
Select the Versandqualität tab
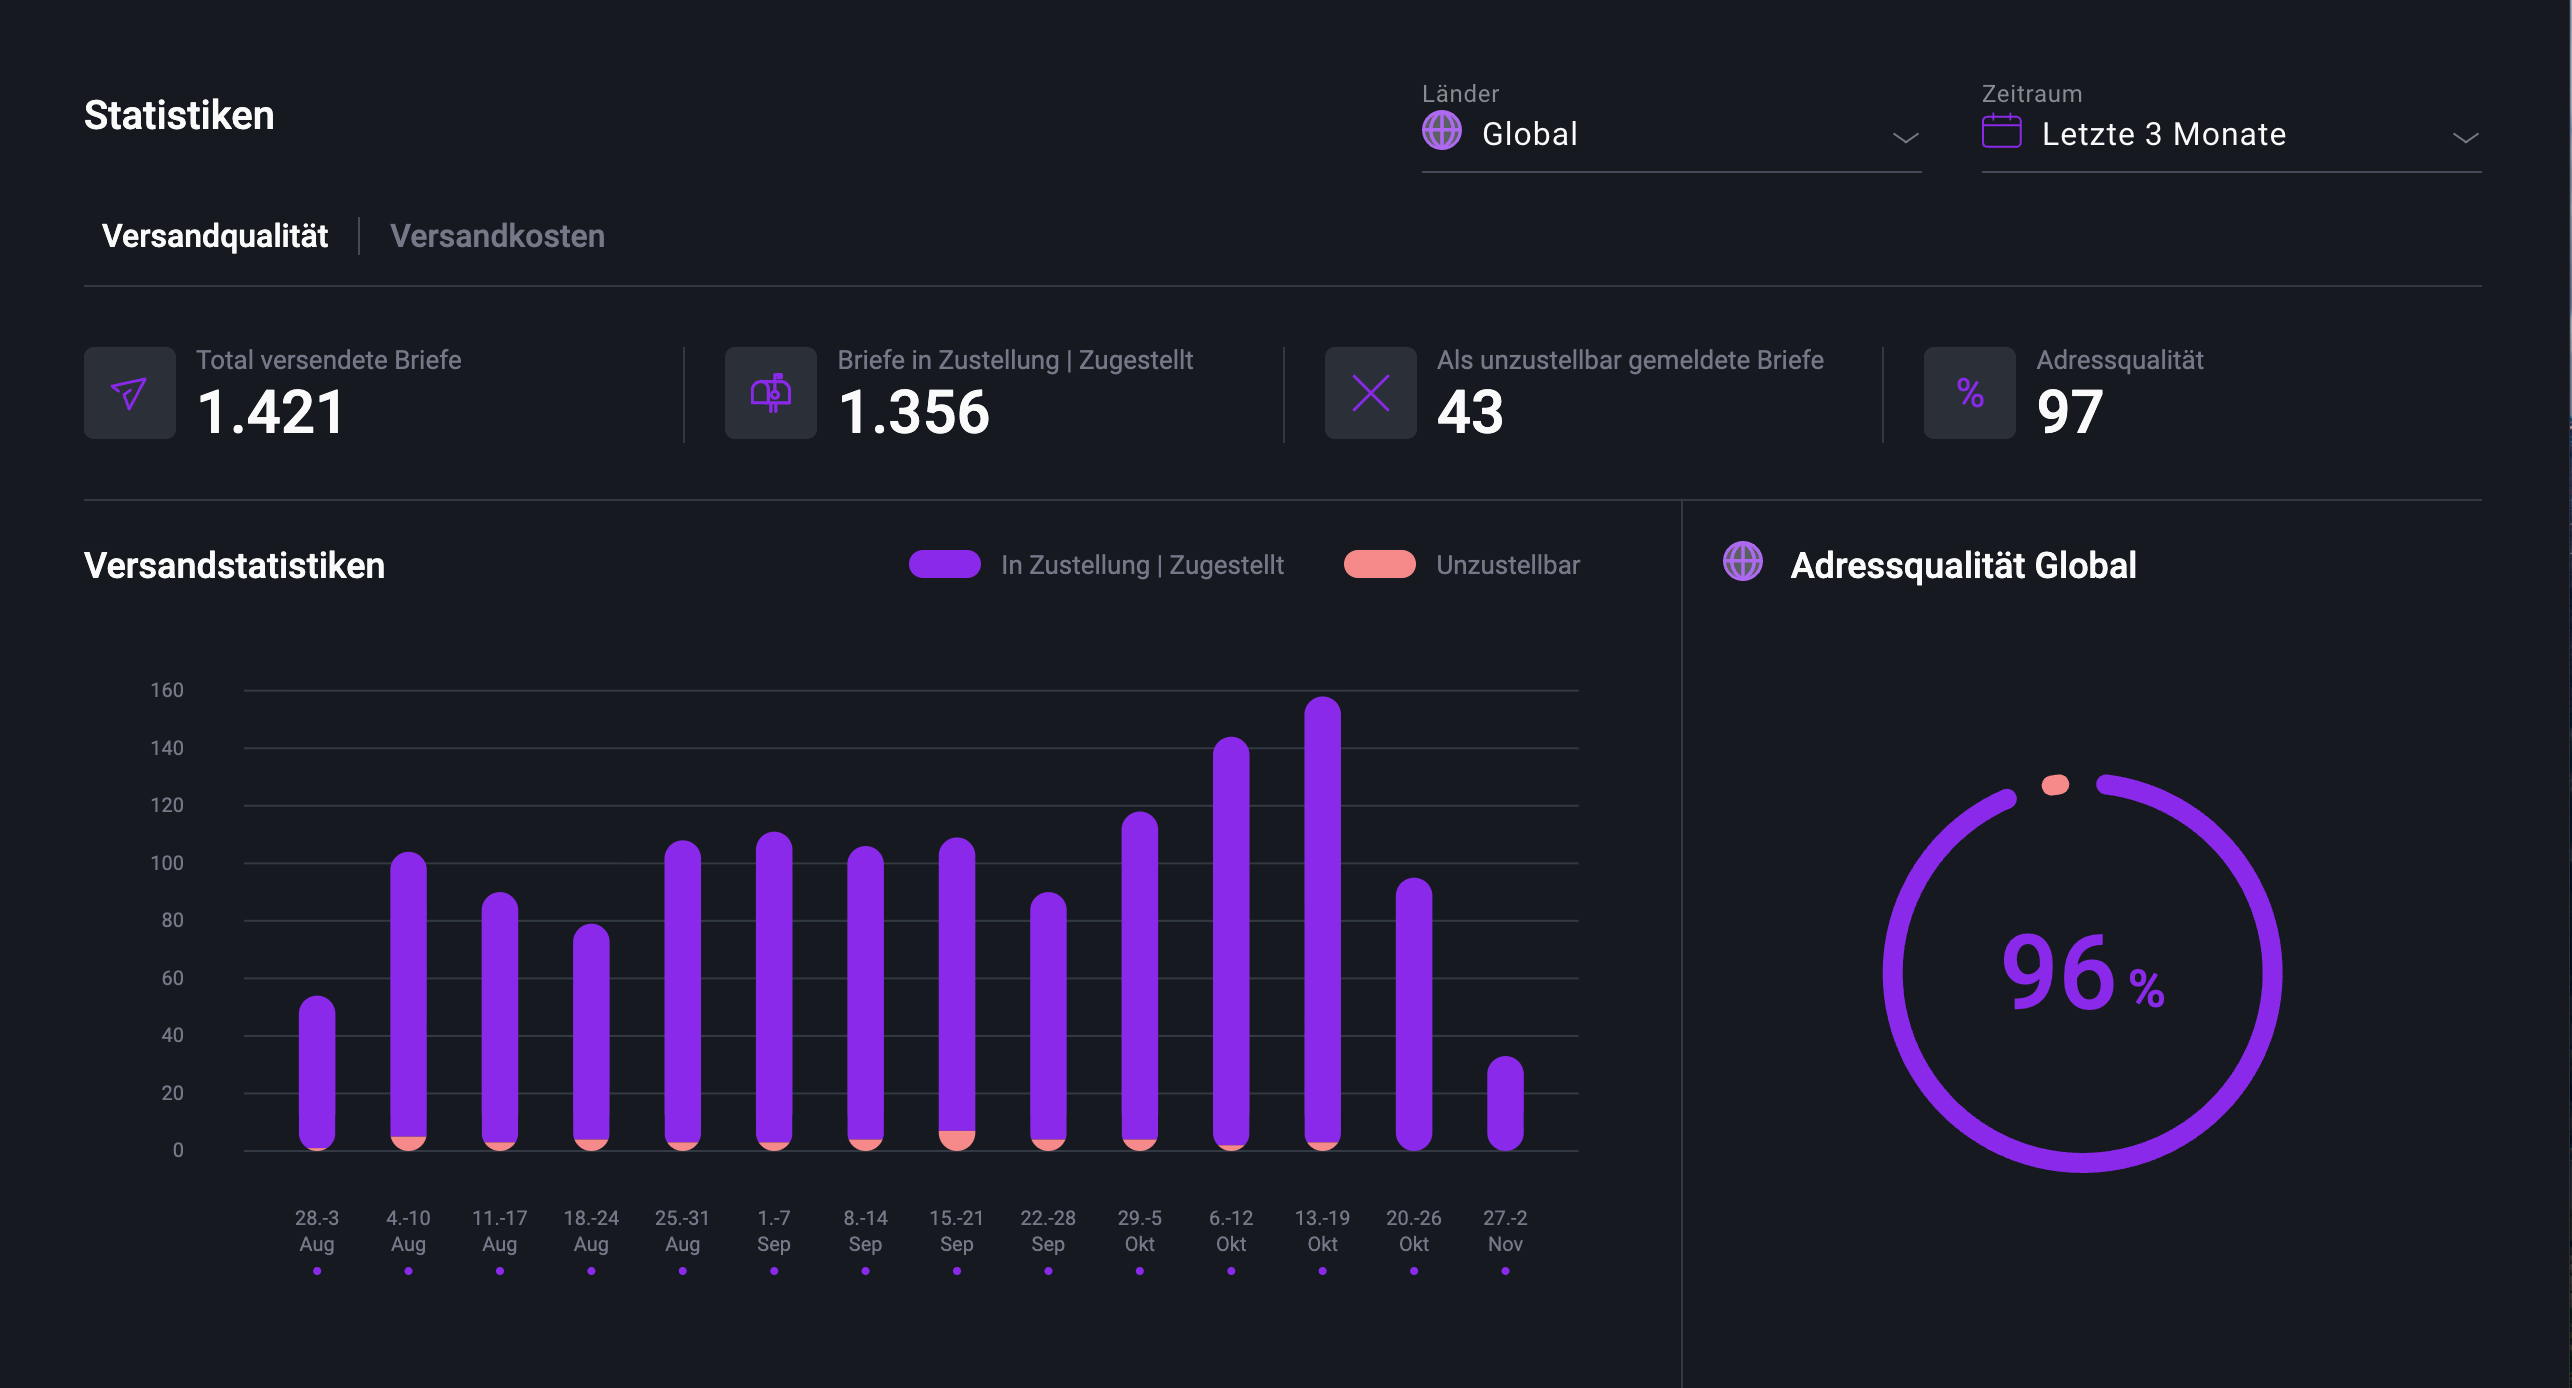[x=215, y=236]
